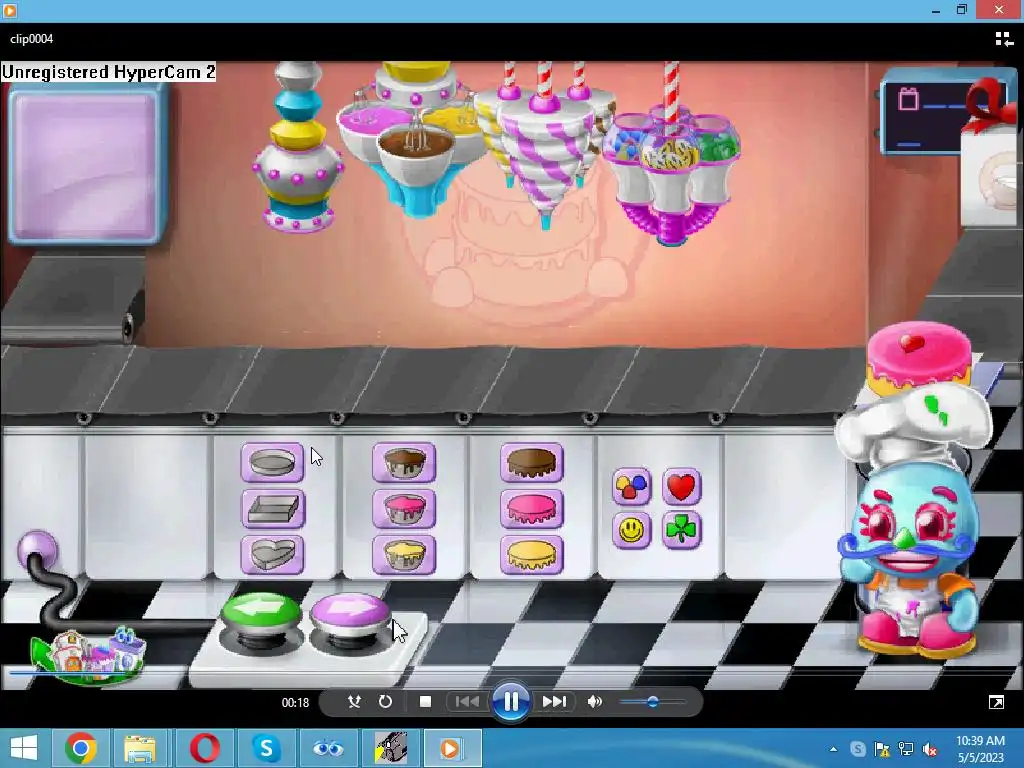Image resolution: width=1024 pixels, height=768 pixels.
Task: Choose the pink batter bowl button
Action: (404, 509)
